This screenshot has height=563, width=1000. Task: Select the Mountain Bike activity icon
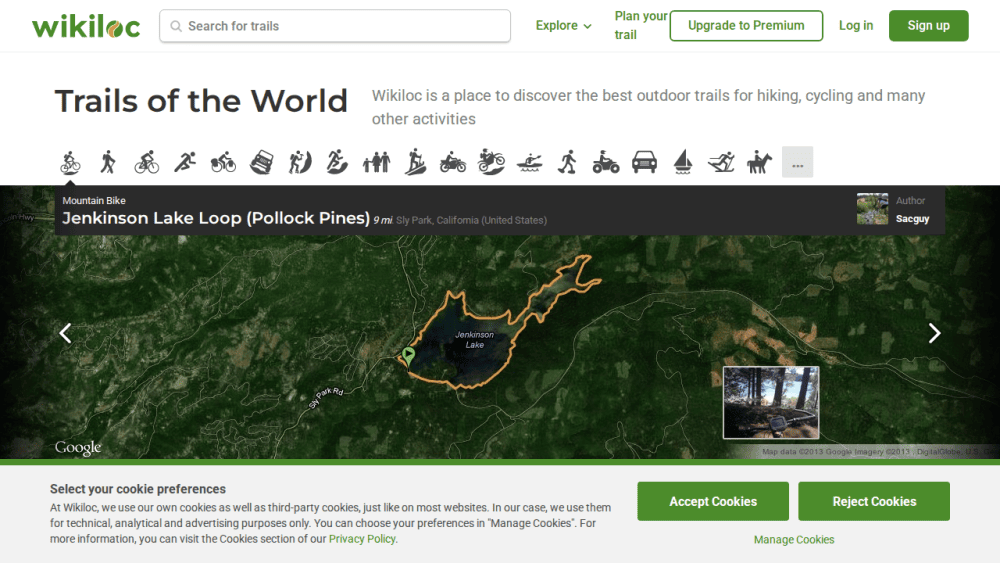point(70,162)
